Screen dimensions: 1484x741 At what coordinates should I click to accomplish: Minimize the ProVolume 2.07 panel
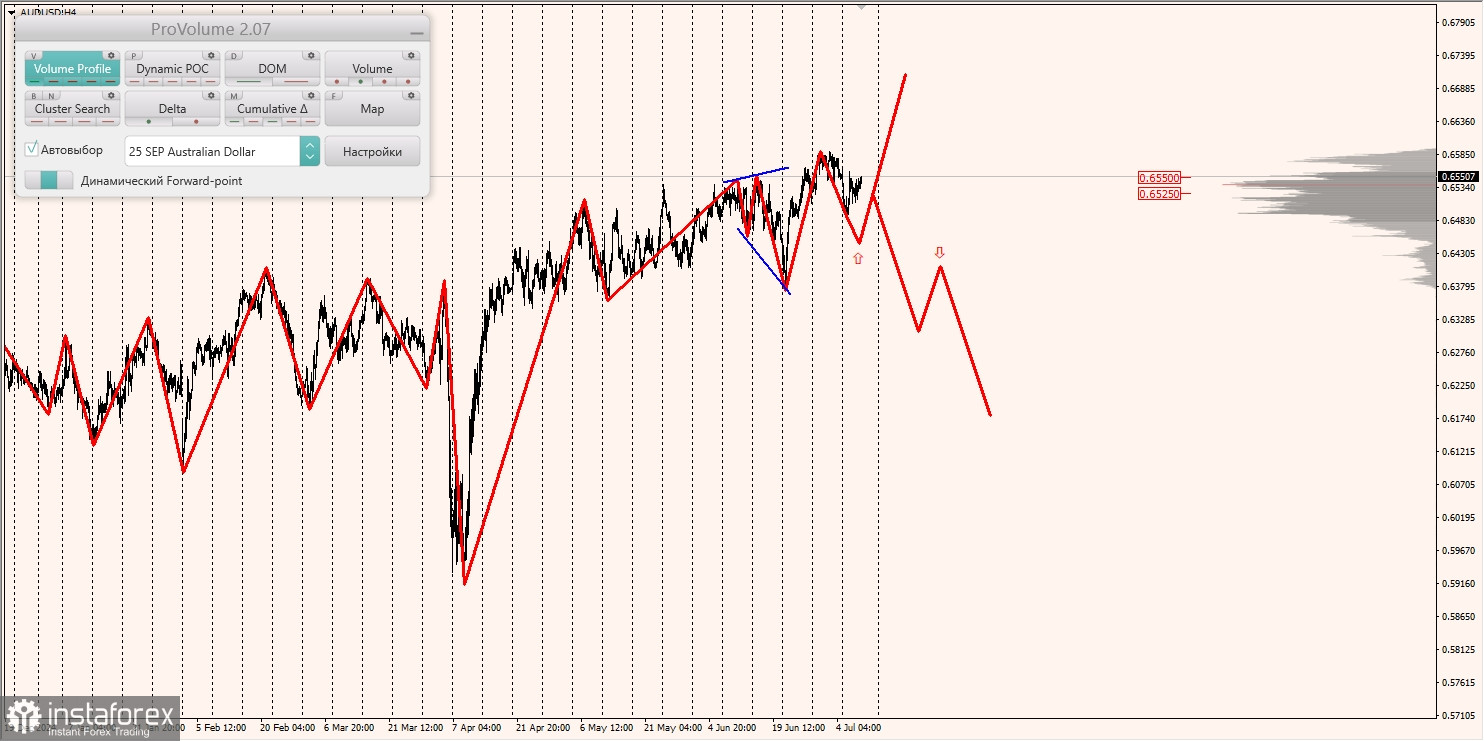tap(416, 32)
